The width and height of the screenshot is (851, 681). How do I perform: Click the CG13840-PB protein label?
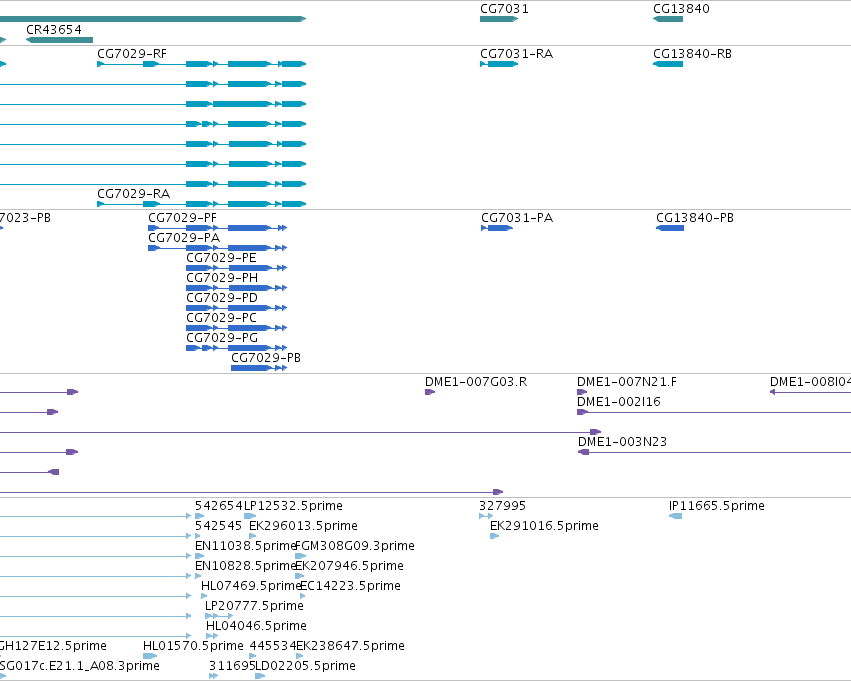click(x=695, y=218)
